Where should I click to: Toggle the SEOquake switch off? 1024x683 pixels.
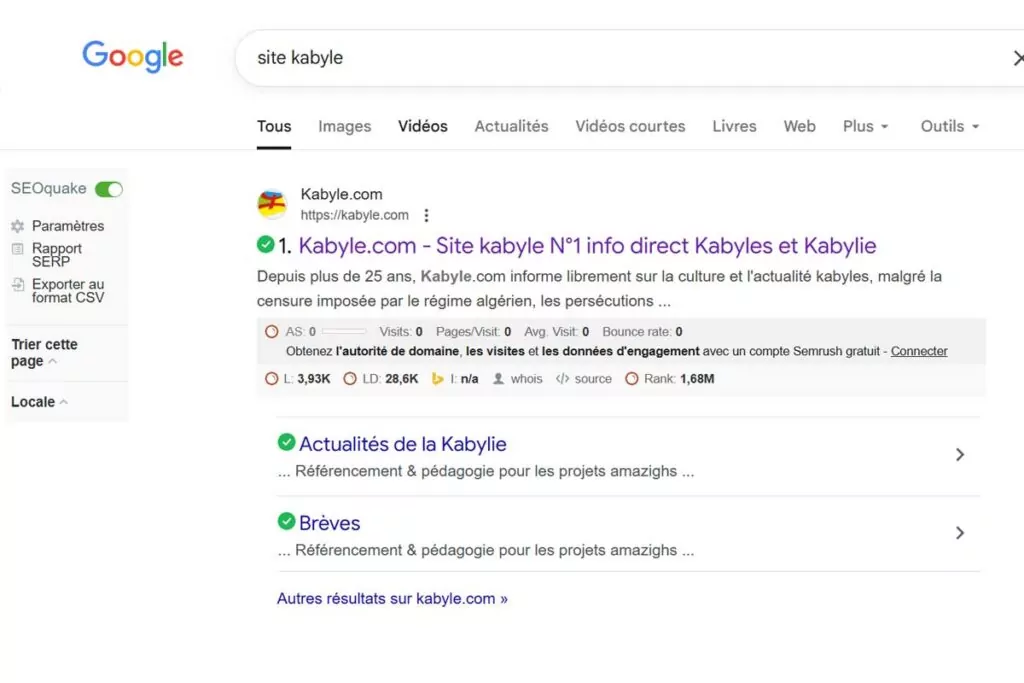tap(108, 189)
